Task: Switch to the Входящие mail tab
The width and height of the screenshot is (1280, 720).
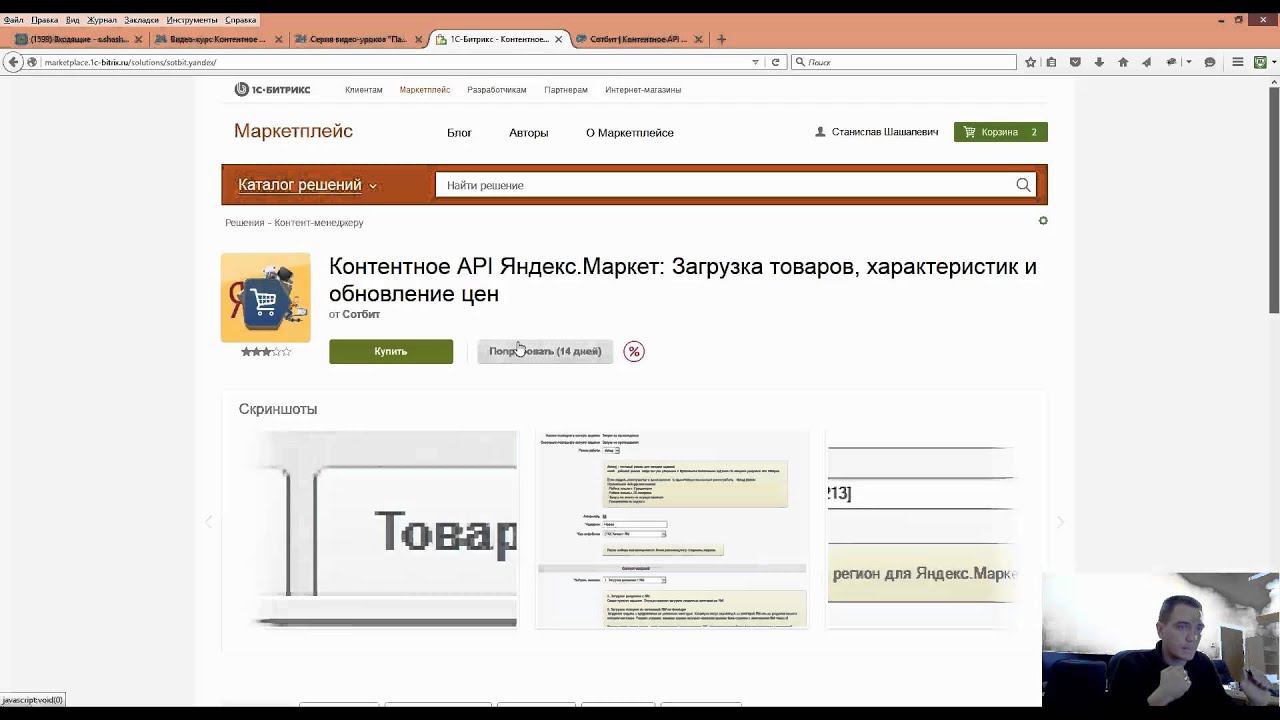Action: (78, 39)
